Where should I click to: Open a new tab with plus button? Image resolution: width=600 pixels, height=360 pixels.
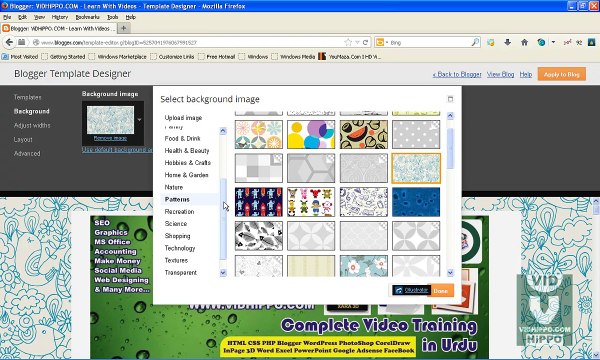[x=123, y=28]
